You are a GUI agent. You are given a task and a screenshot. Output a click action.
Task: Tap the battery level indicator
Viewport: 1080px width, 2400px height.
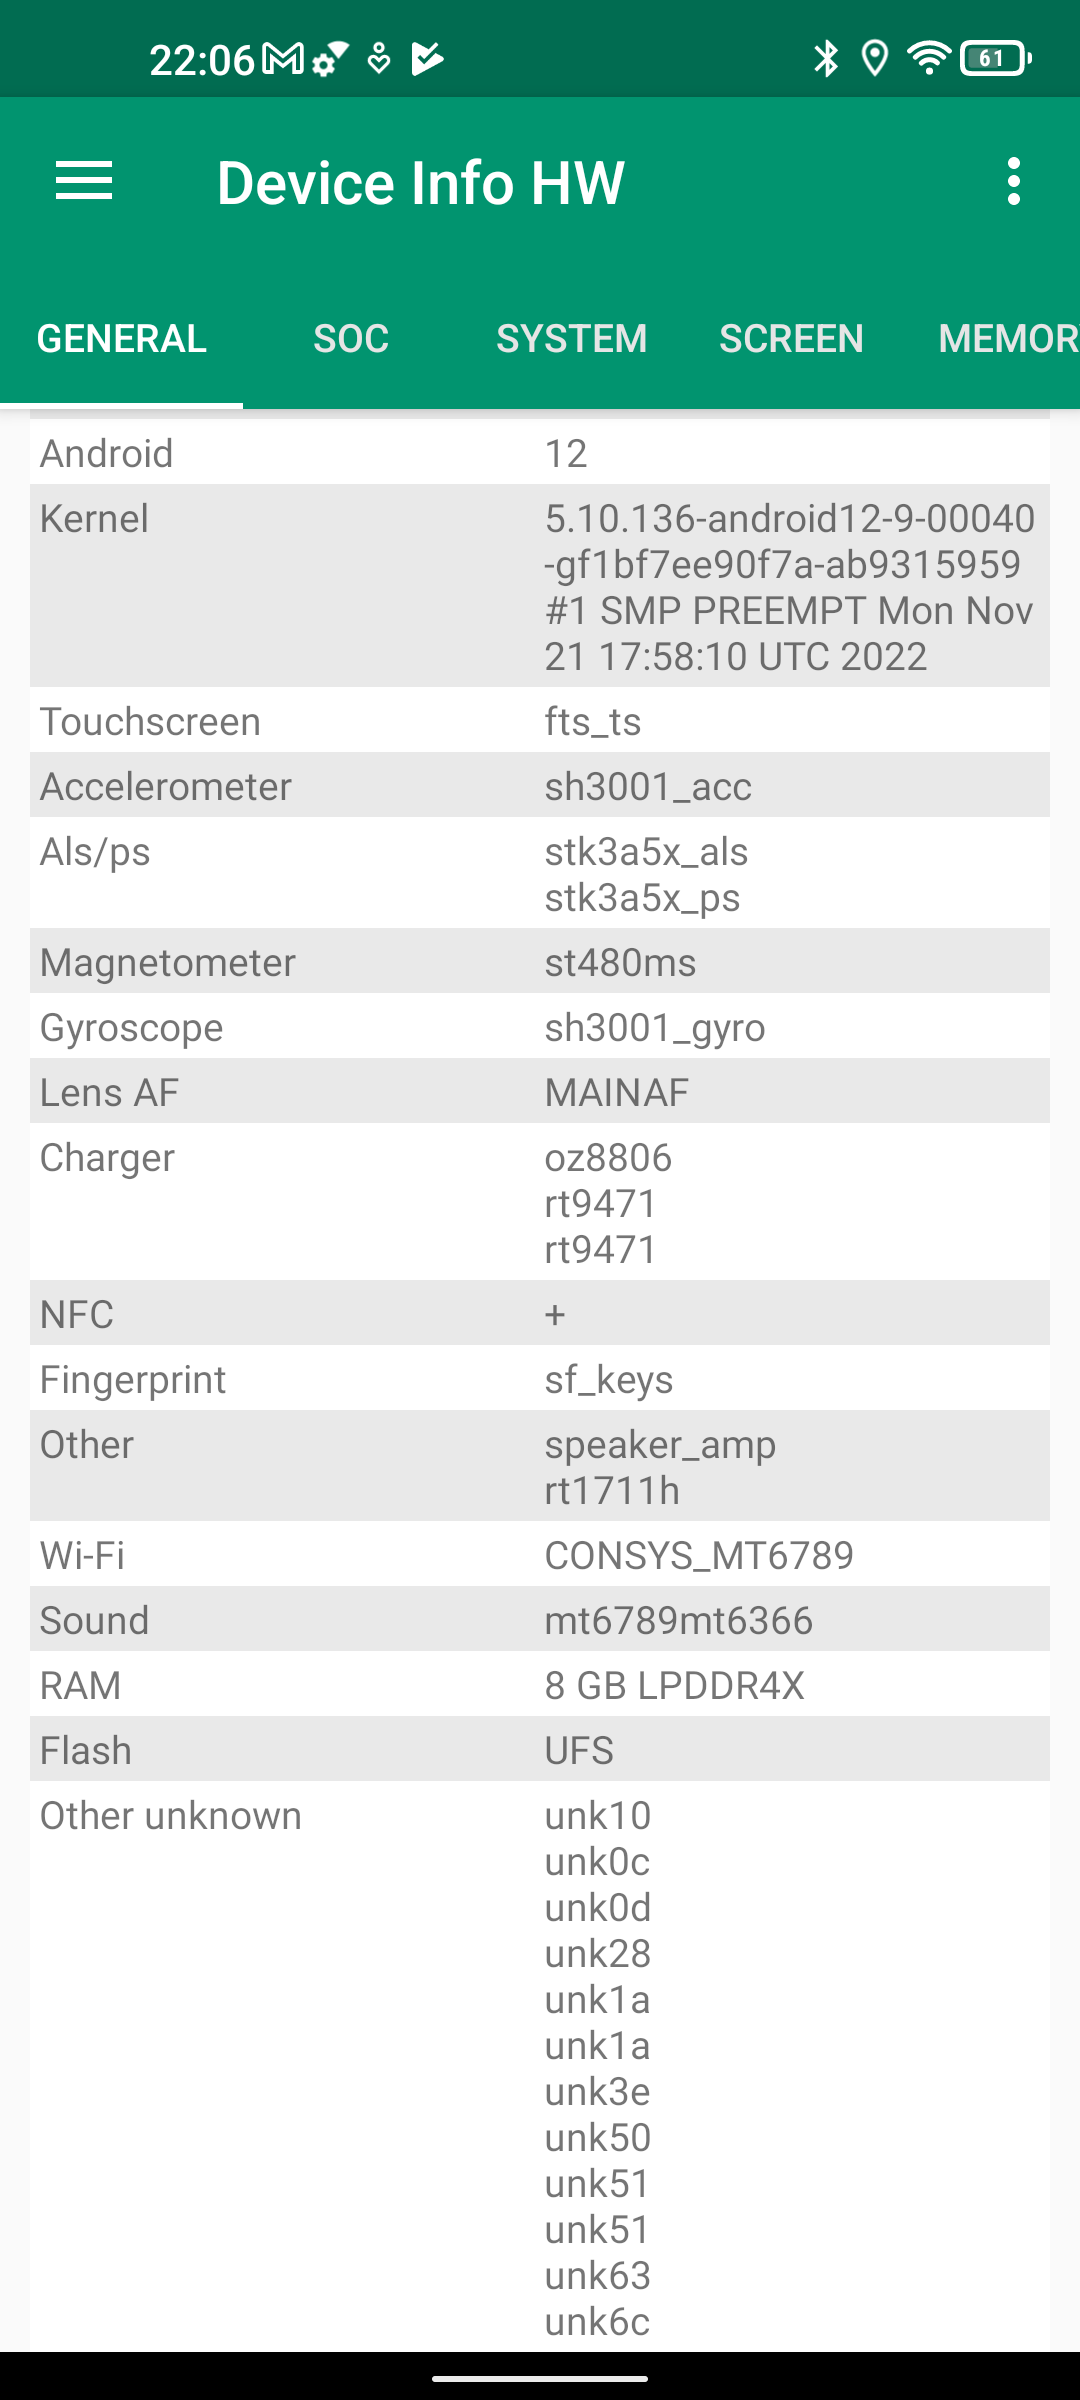pos(995,59)
